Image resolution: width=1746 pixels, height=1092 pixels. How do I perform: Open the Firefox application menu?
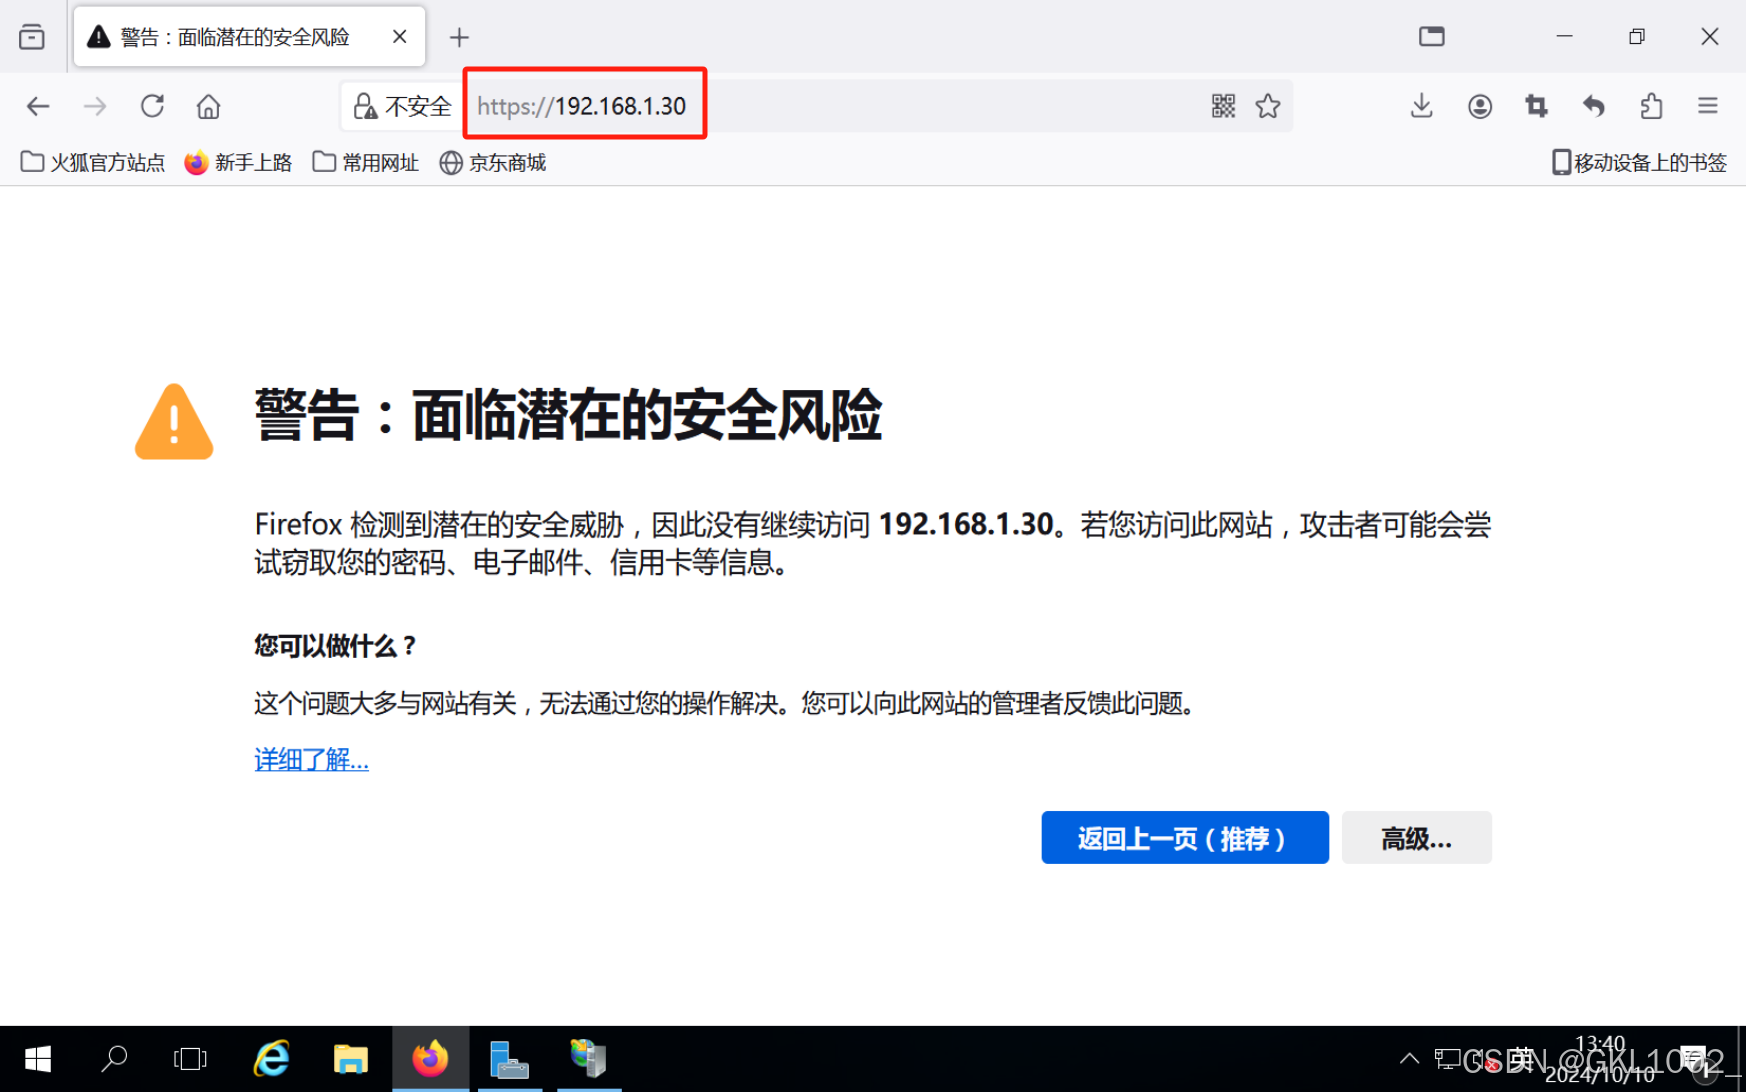(1708, 106)
